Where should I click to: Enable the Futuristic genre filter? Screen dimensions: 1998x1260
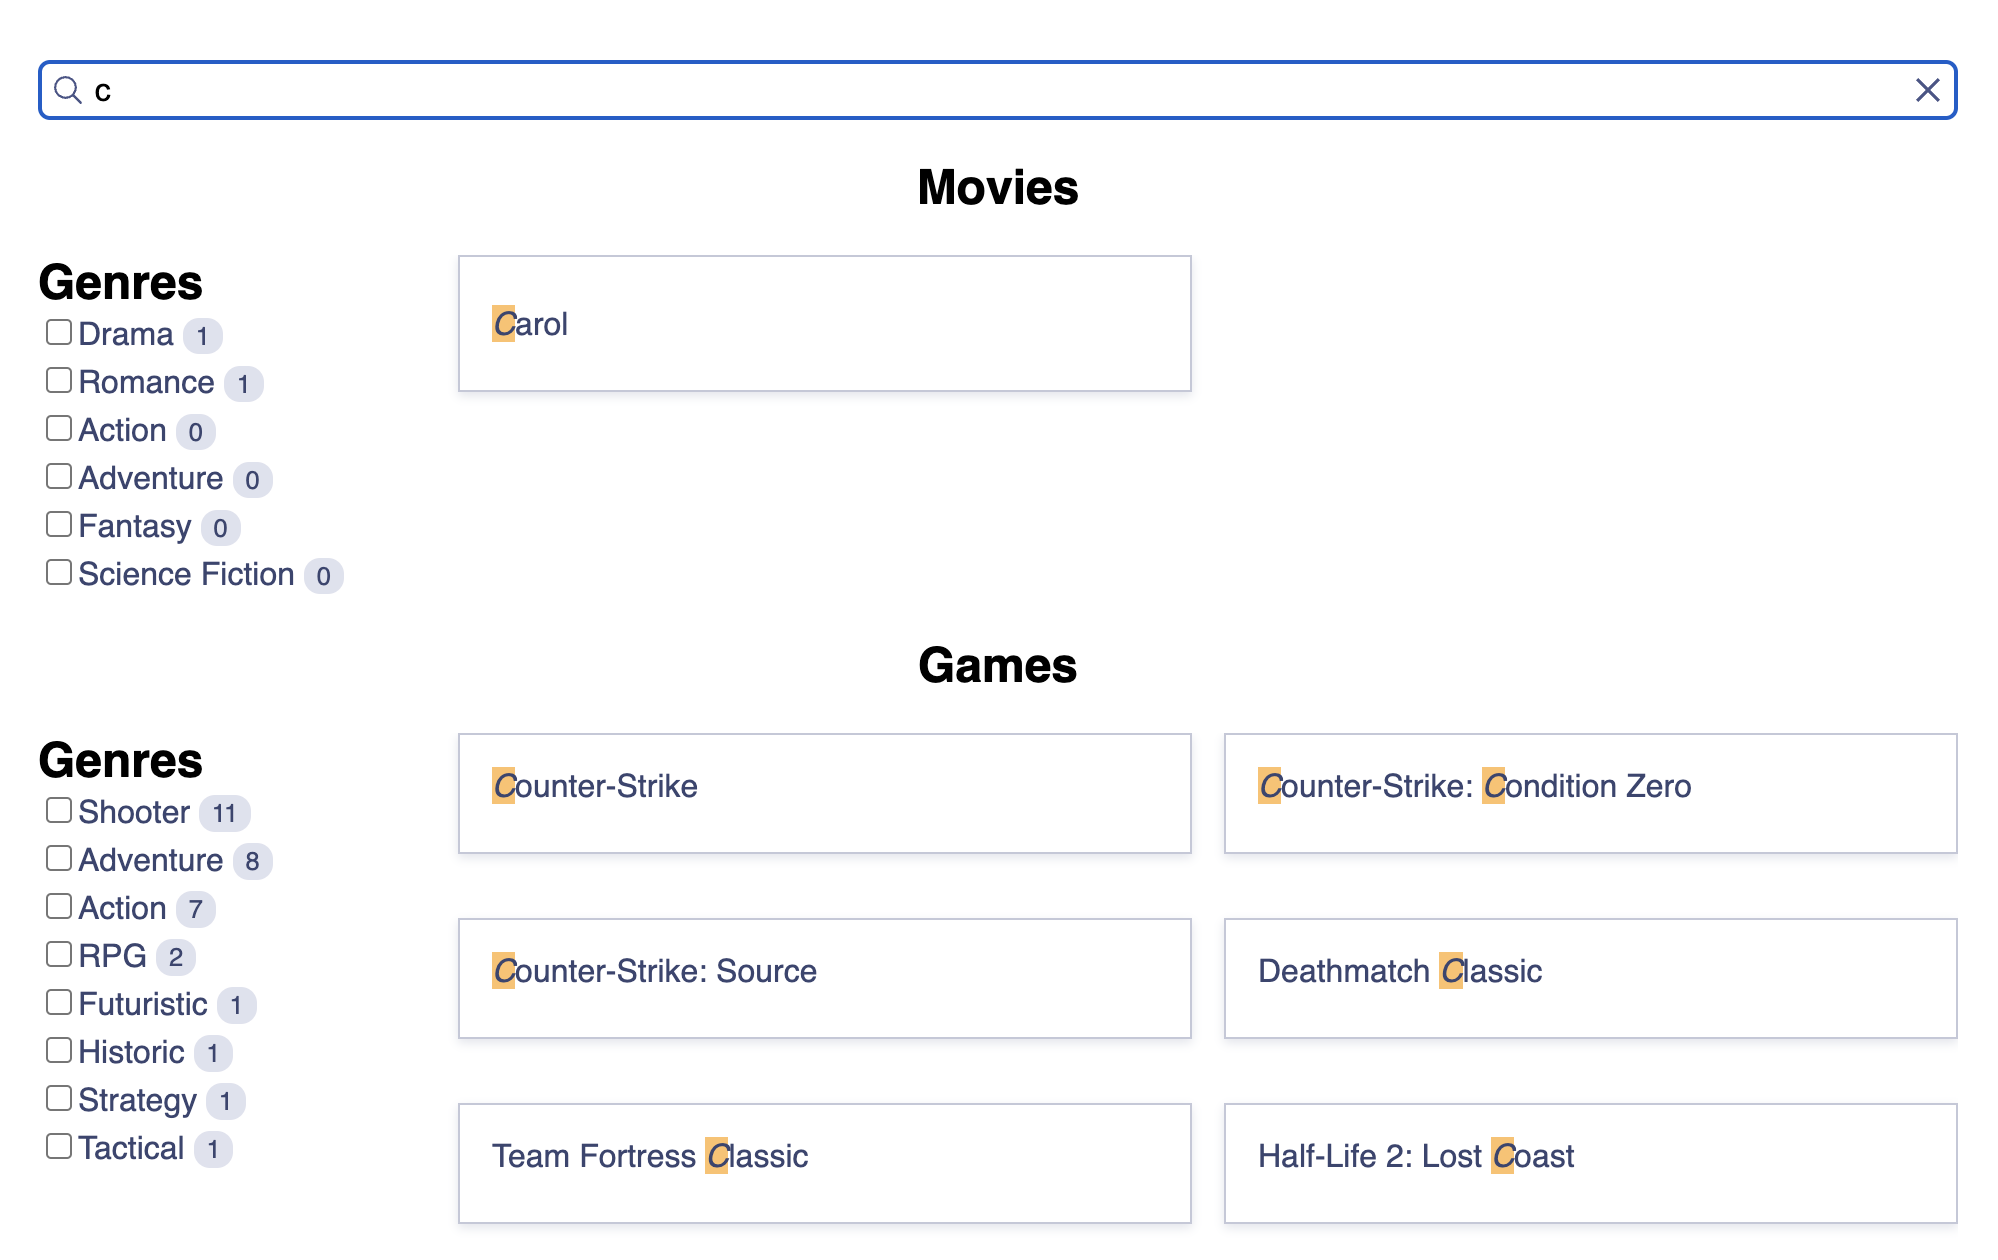coord(59,1002)
